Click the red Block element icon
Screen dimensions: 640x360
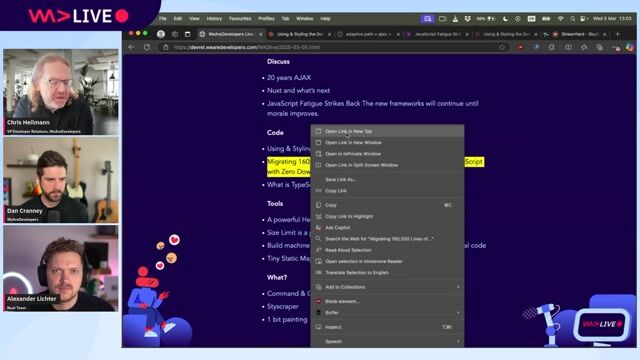click(318, 301)
